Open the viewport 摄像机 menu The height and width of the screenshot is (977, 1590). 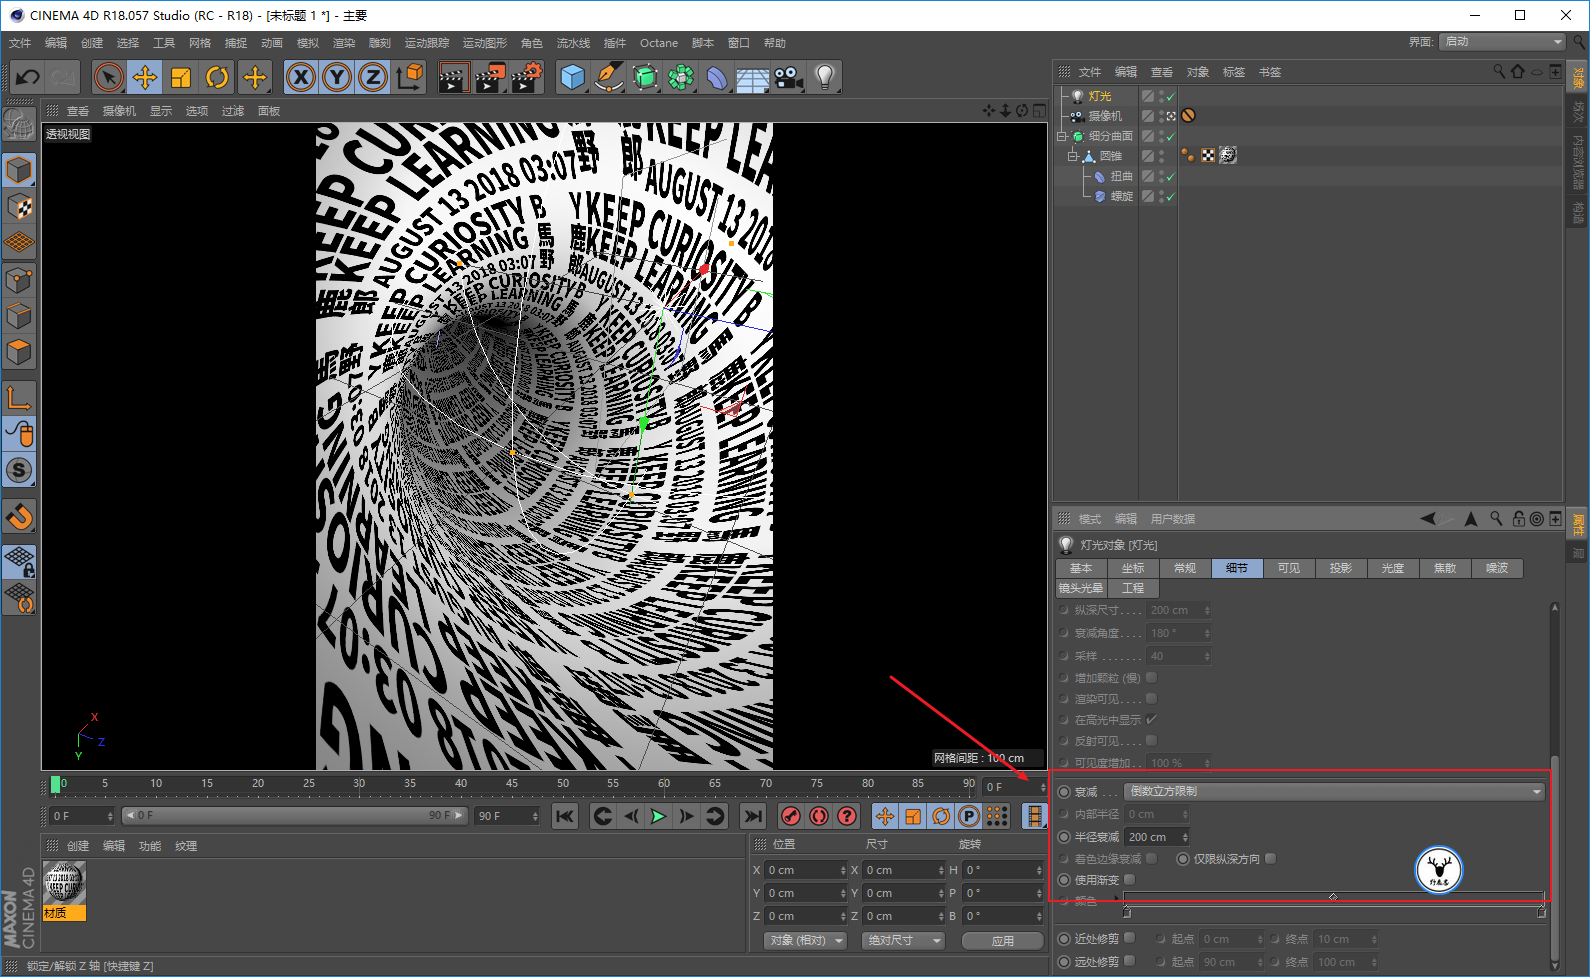[x=119, y=111]
